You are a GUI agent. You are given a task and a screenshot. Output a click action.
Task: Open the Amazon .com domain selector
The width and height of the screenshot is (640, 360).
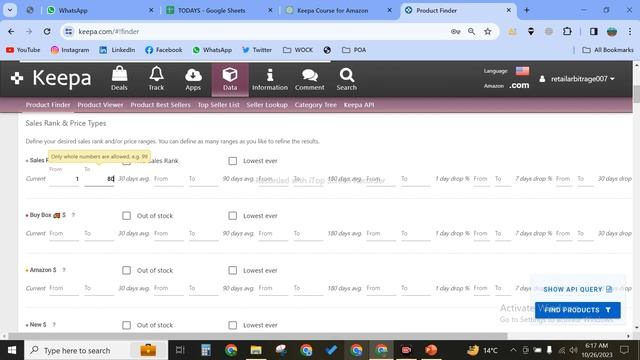[x=519, y=85]
